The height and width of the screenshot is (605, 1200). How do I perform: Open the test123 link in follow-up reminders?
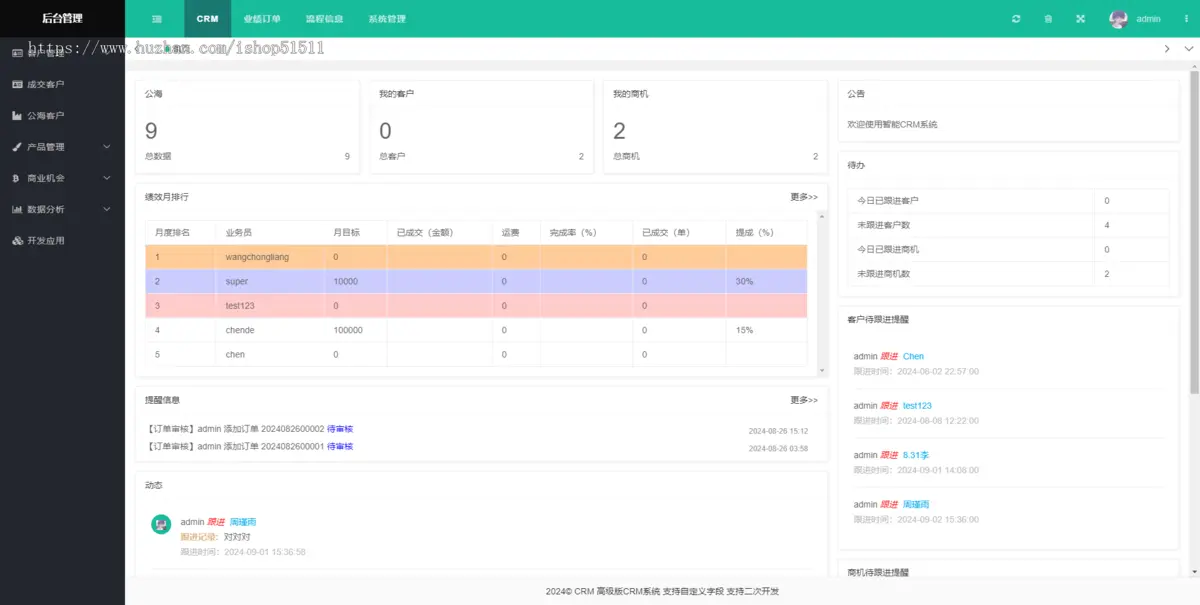pyautogui.click(x=917, y=406)
